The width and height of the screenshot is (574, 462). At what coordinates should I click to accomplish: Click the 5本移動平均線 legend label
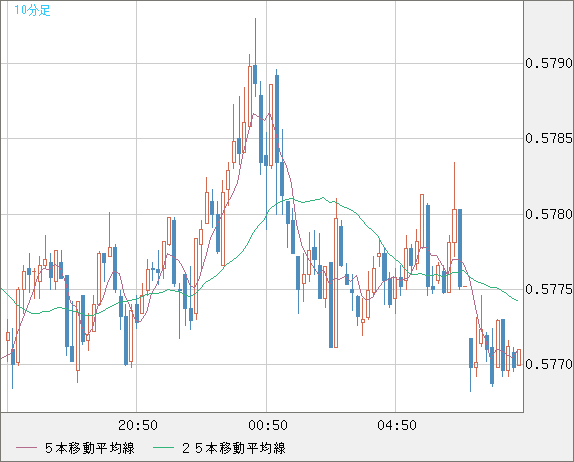(x=90, y=448)
